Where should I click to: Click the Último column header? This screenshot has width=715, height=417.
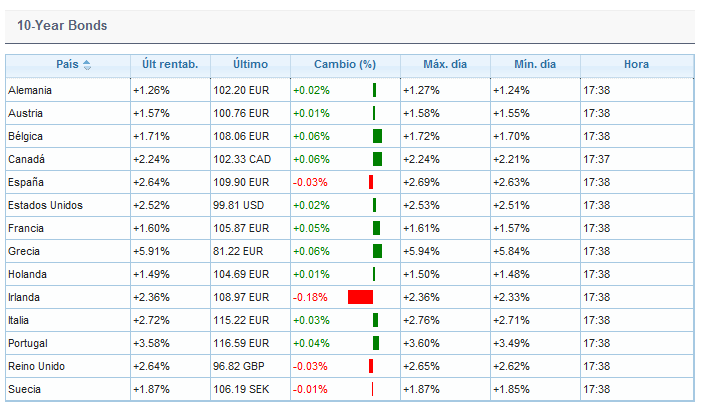click(250, 65)
